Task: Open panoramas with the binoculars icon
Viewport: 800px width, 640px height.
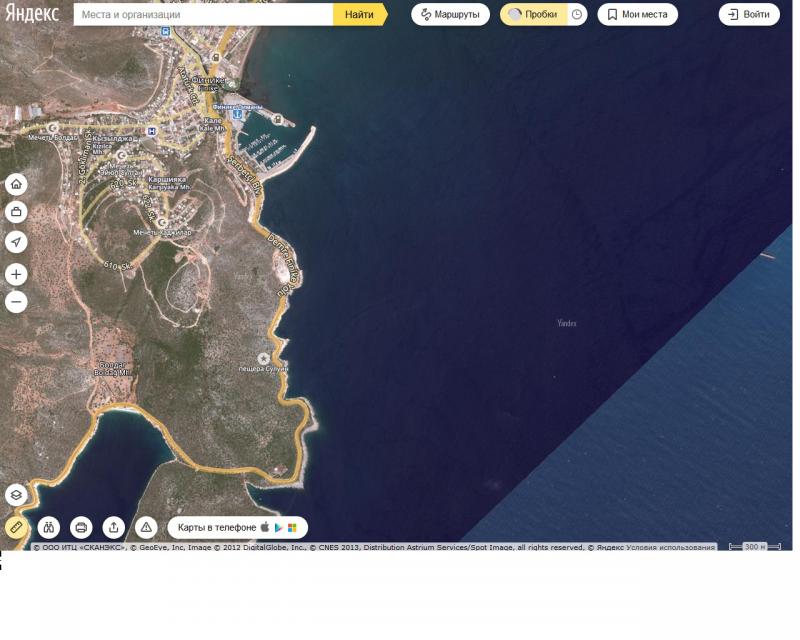Action: (49, 527)
